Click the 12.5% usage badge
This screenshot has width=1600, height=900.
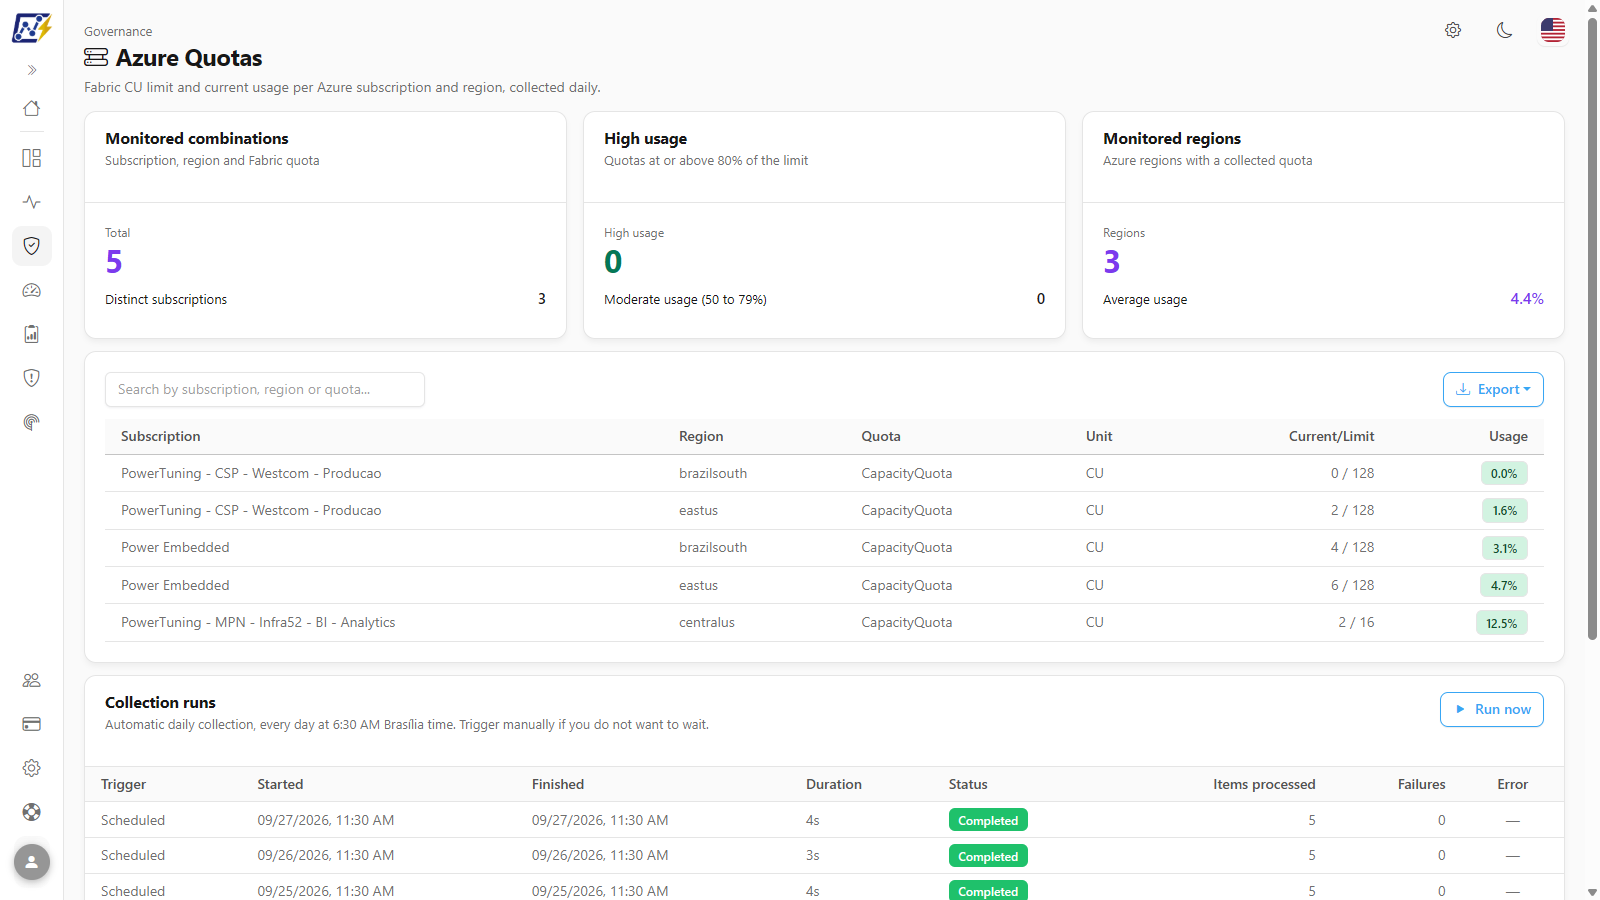1502,623
